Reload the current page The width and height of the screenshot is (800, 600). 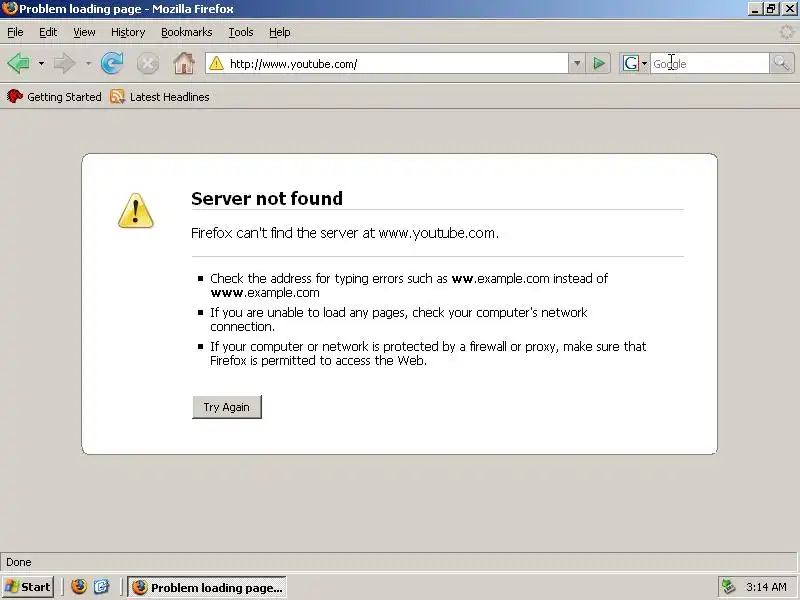click(x=112, y=63)
